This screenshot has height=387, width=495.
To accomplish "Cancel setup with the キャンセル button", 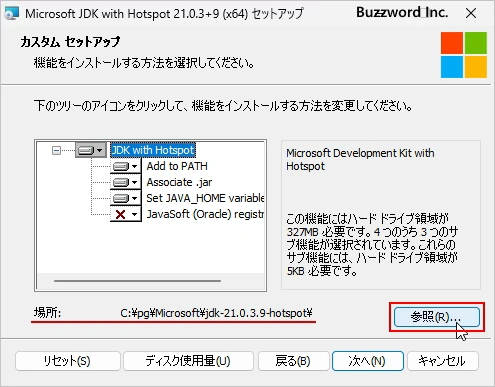I will tap(443, 361).
